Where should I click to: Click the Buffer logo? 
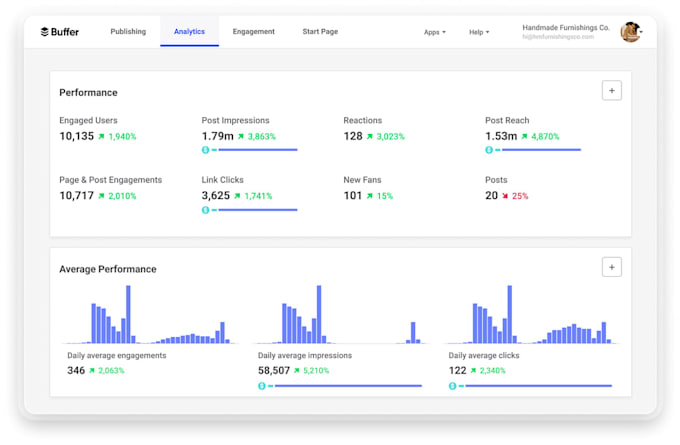point(59,32)
